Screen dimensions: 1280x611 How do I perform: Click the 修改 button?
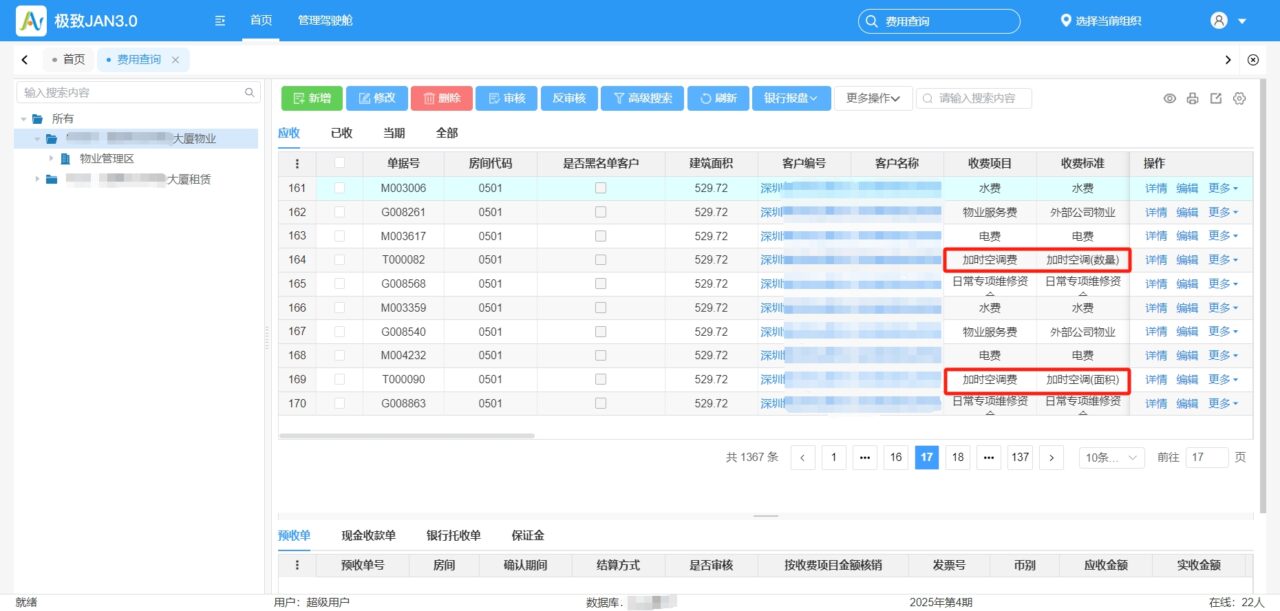[377, 98]
